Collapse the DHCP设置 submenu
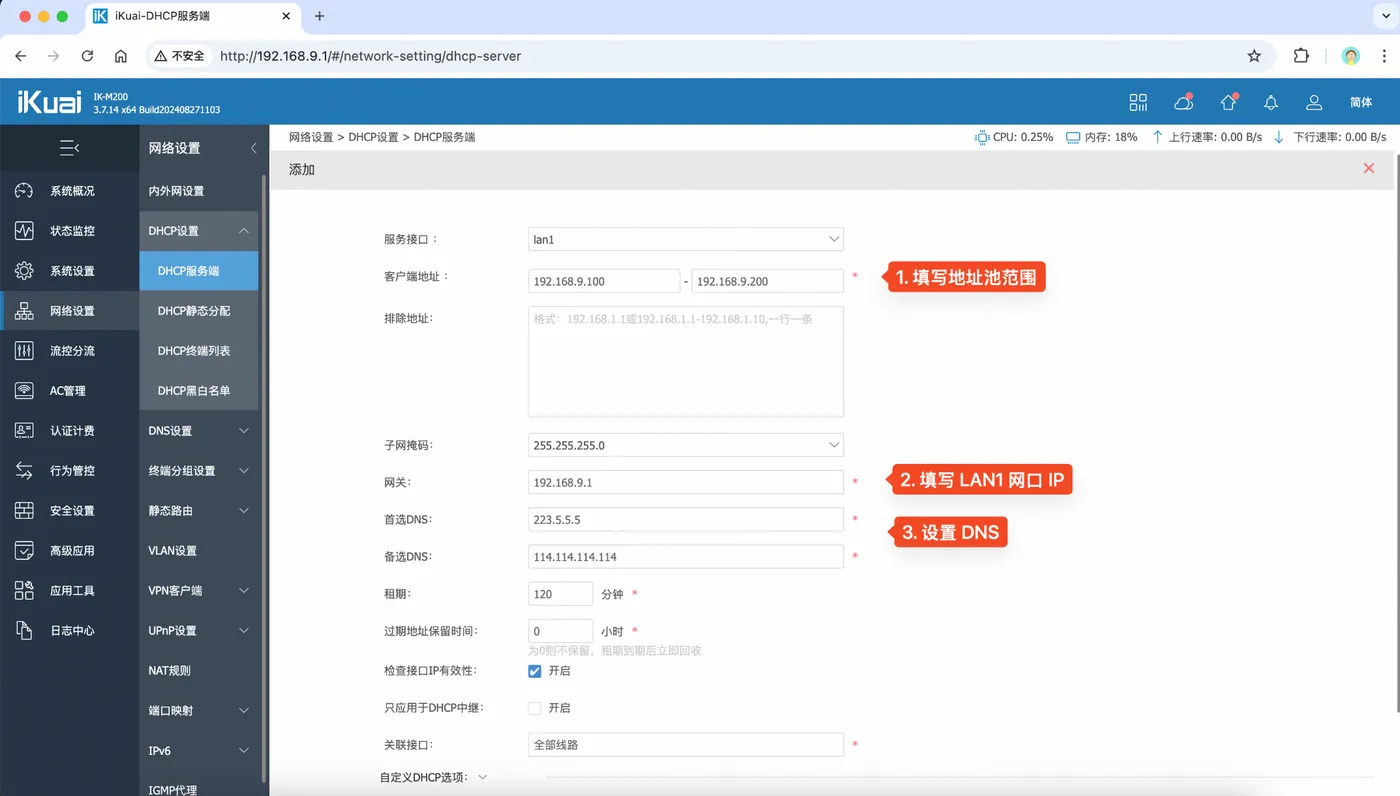The height and width of the screenshot is (796, 1400). point(243,231)
